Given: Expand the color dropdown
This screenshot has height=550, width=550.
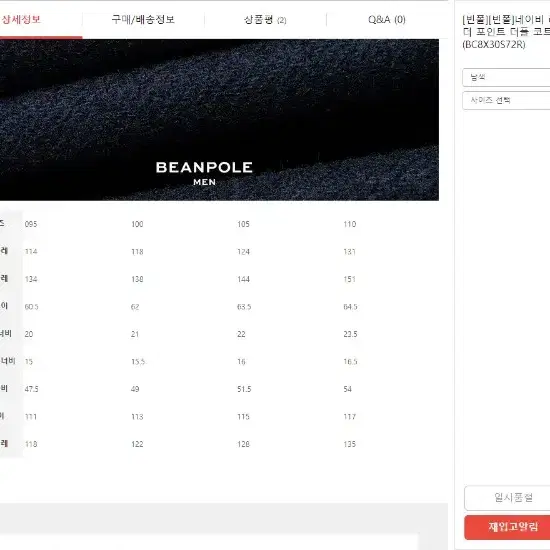Looking at the screenshot, I should [506, 78].
